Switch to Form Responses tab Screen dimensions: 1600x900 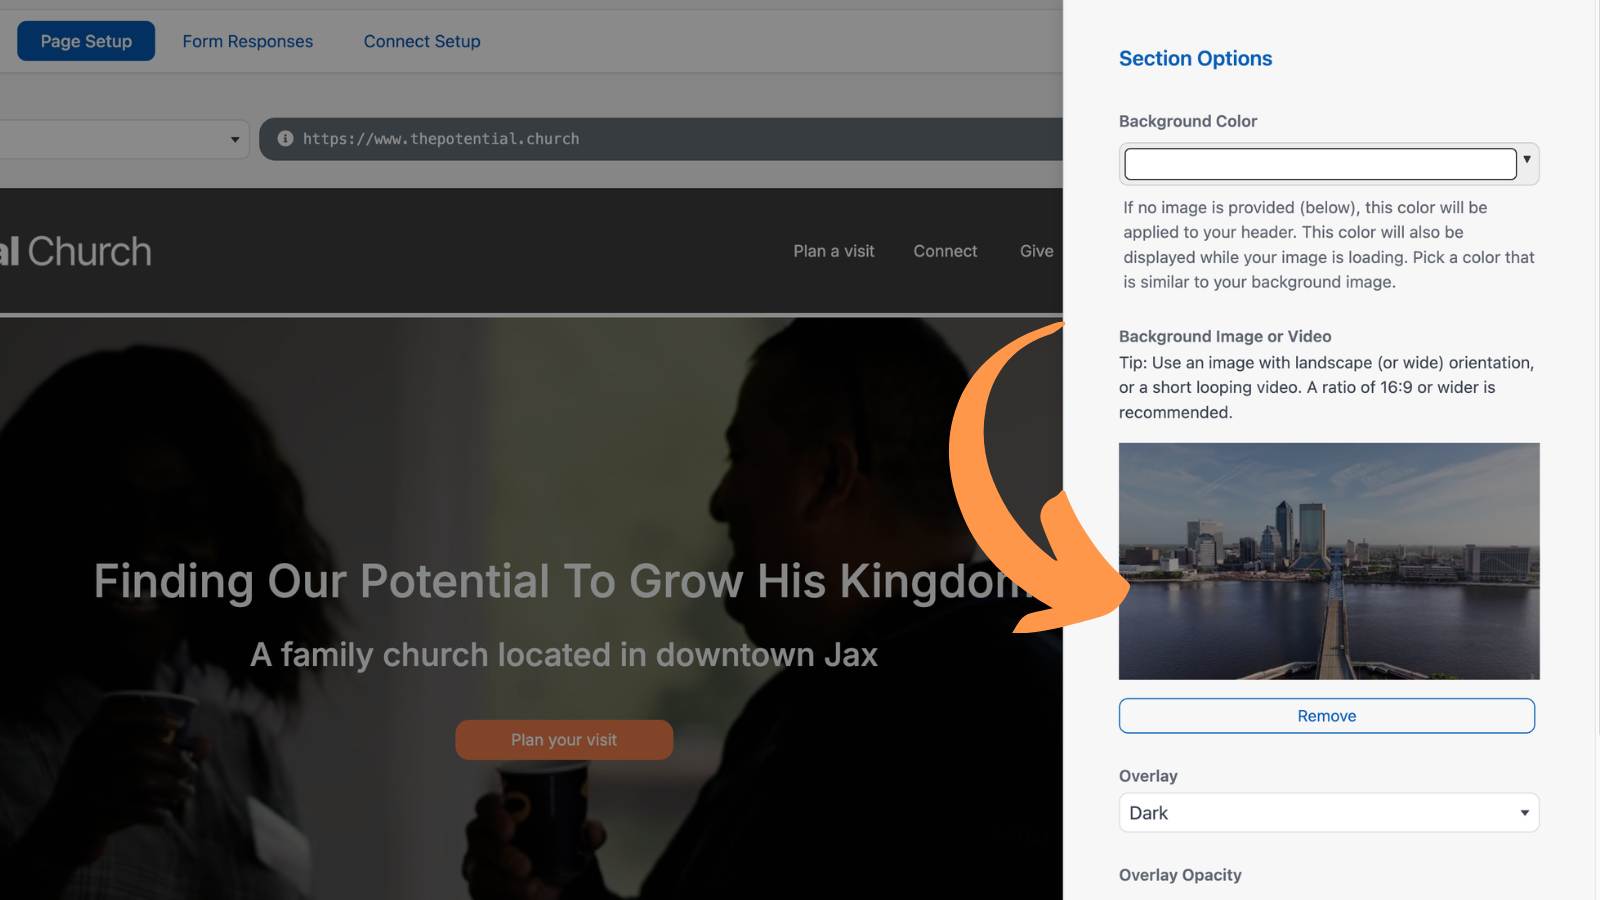coord(247,41)
